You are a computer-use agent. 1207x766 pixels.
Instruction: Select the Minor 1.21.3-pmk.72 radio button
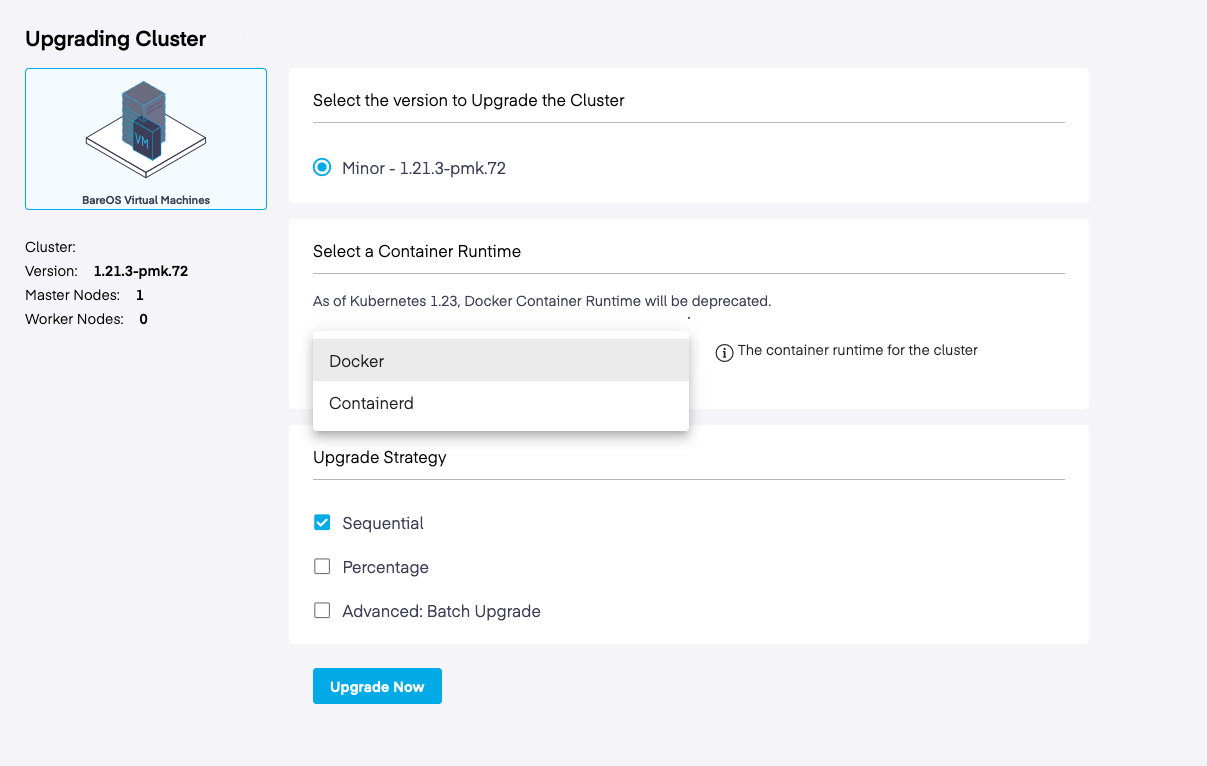pos(322,168)
